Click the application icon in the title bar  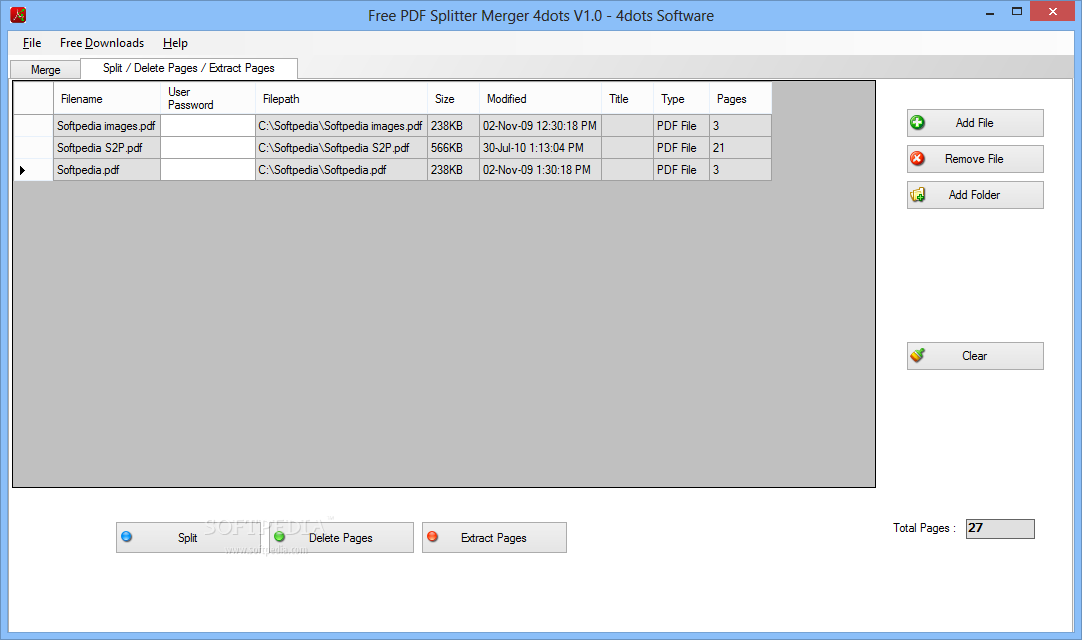point(19,14)
